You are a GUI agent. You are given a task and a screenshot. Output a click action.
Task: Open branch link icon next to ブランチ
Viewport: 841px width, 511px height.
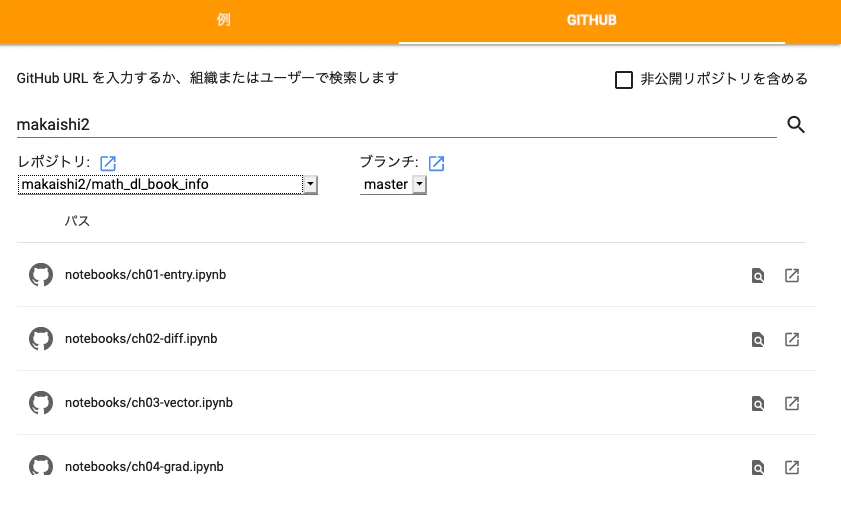[437, 163]
